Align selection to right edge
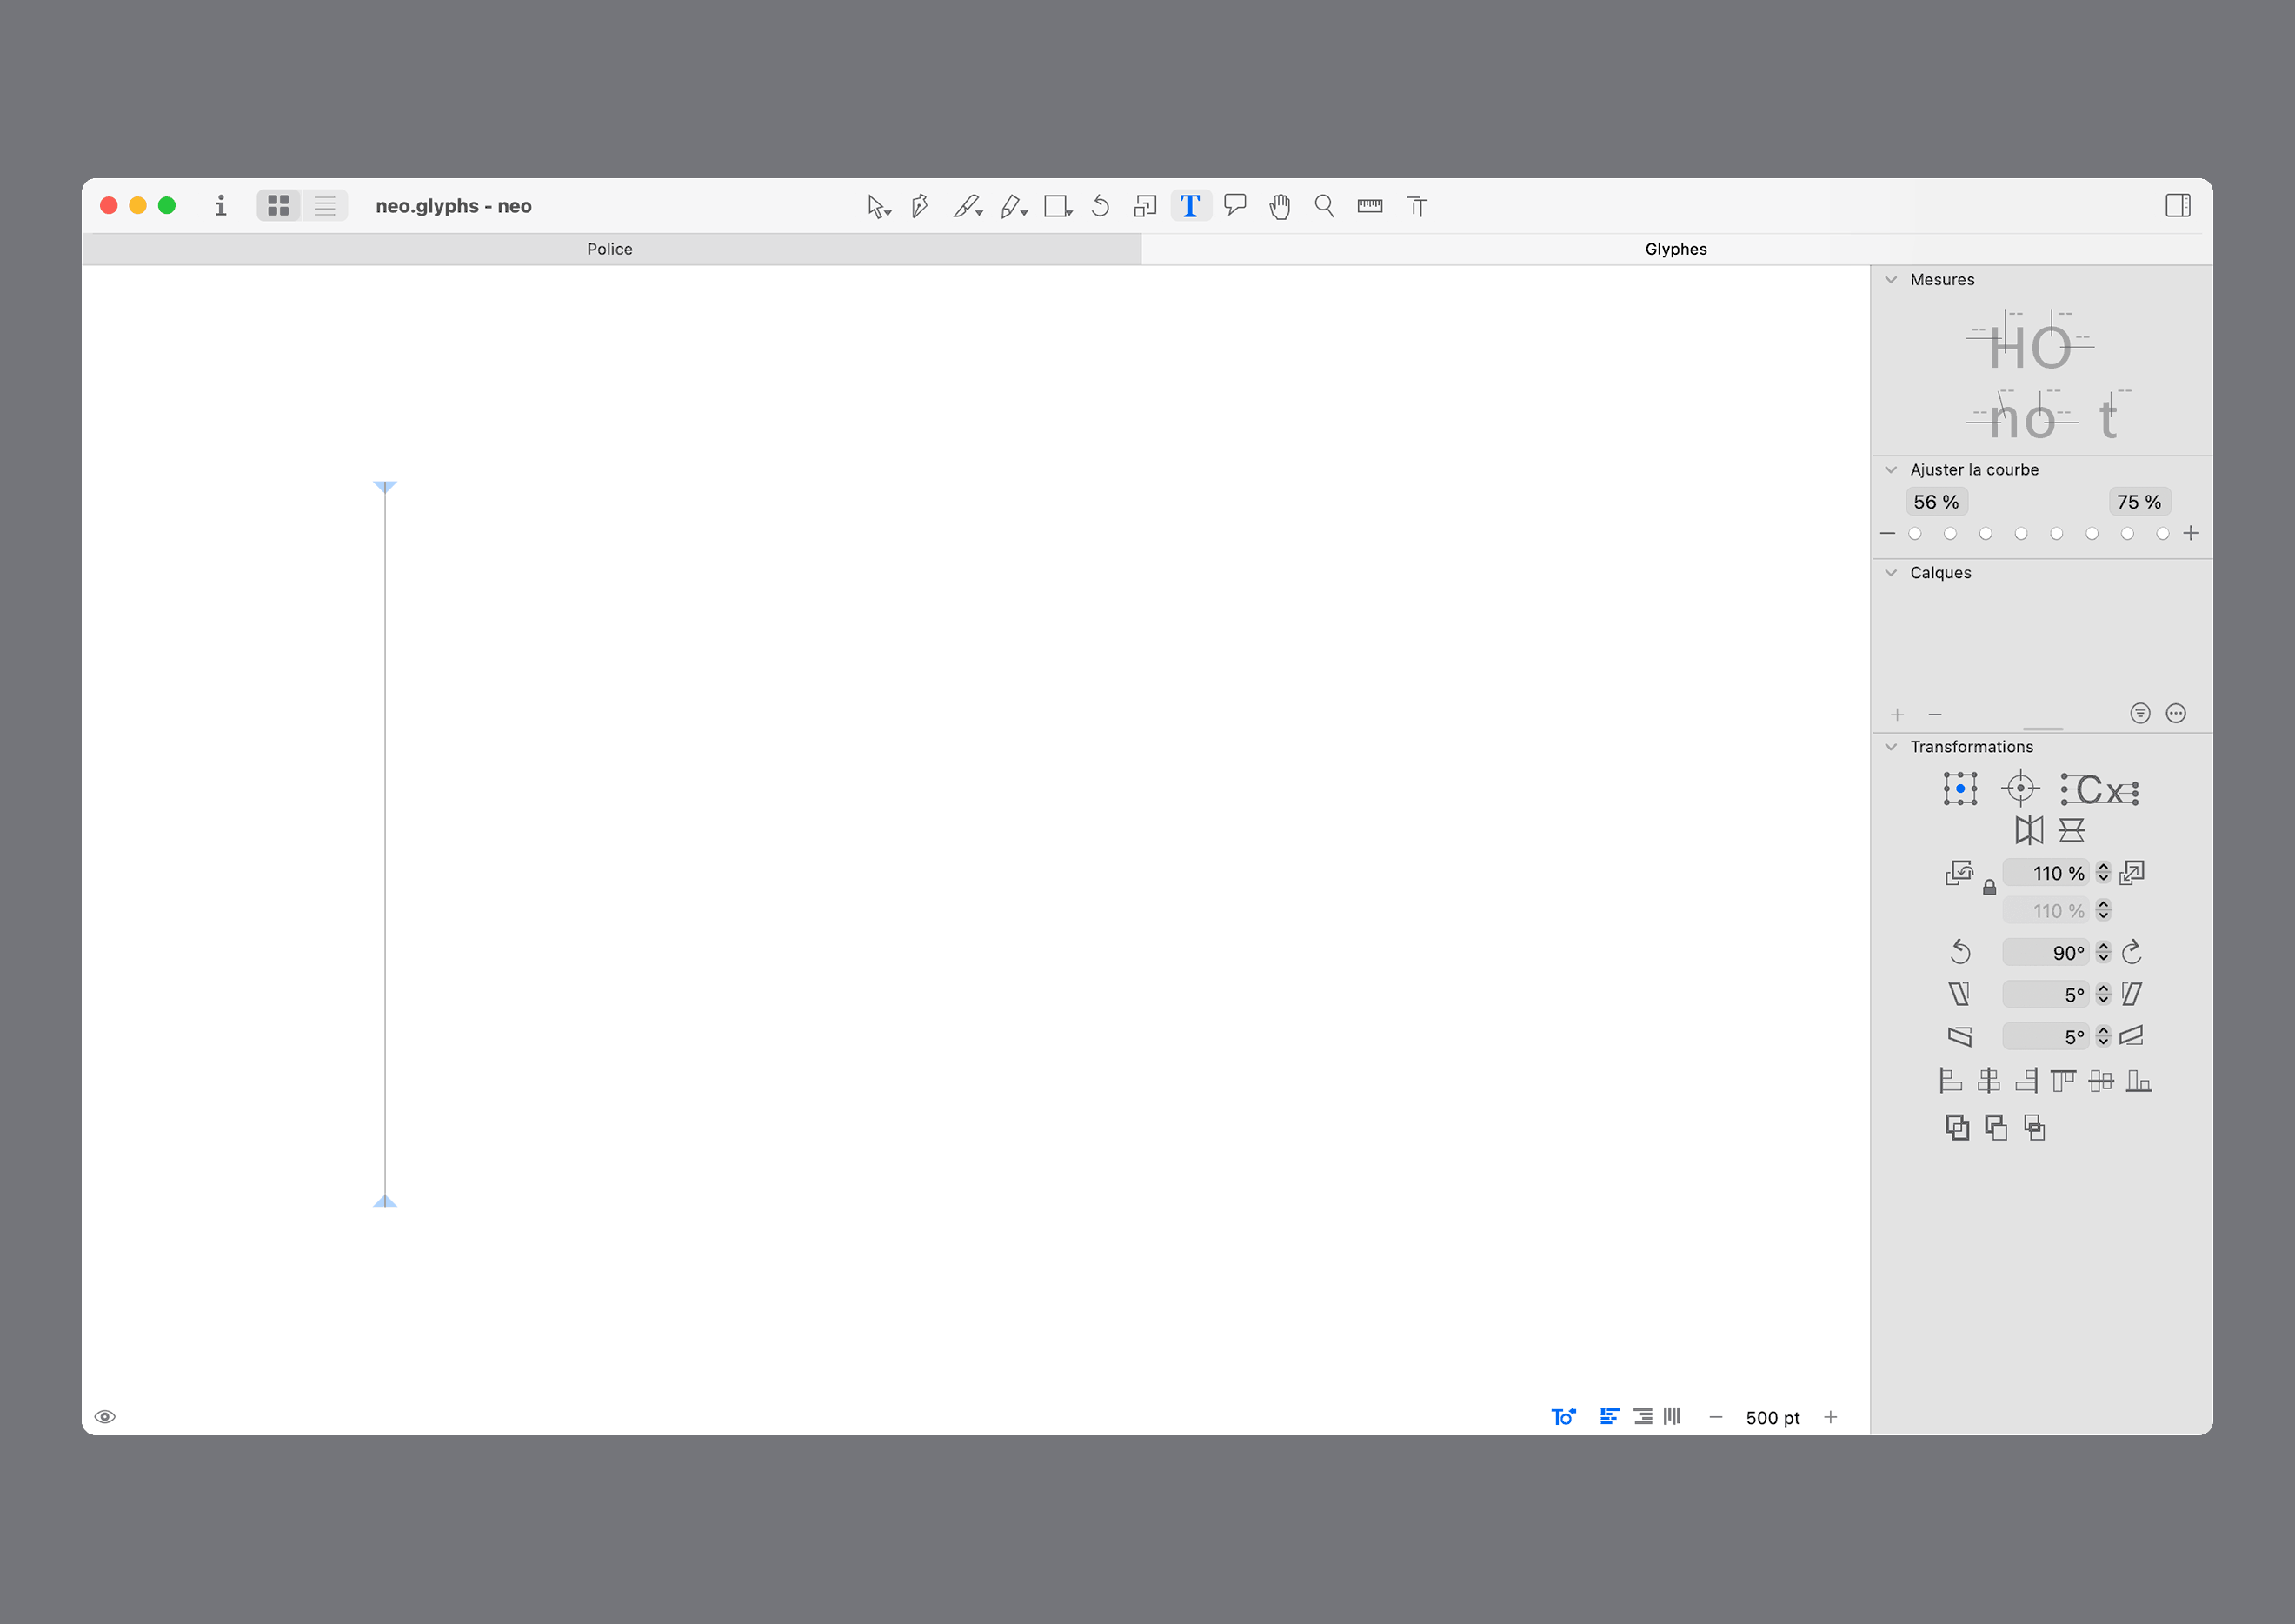Viewport: 2295px width, 1624px height. (x=2026, y=1081)
